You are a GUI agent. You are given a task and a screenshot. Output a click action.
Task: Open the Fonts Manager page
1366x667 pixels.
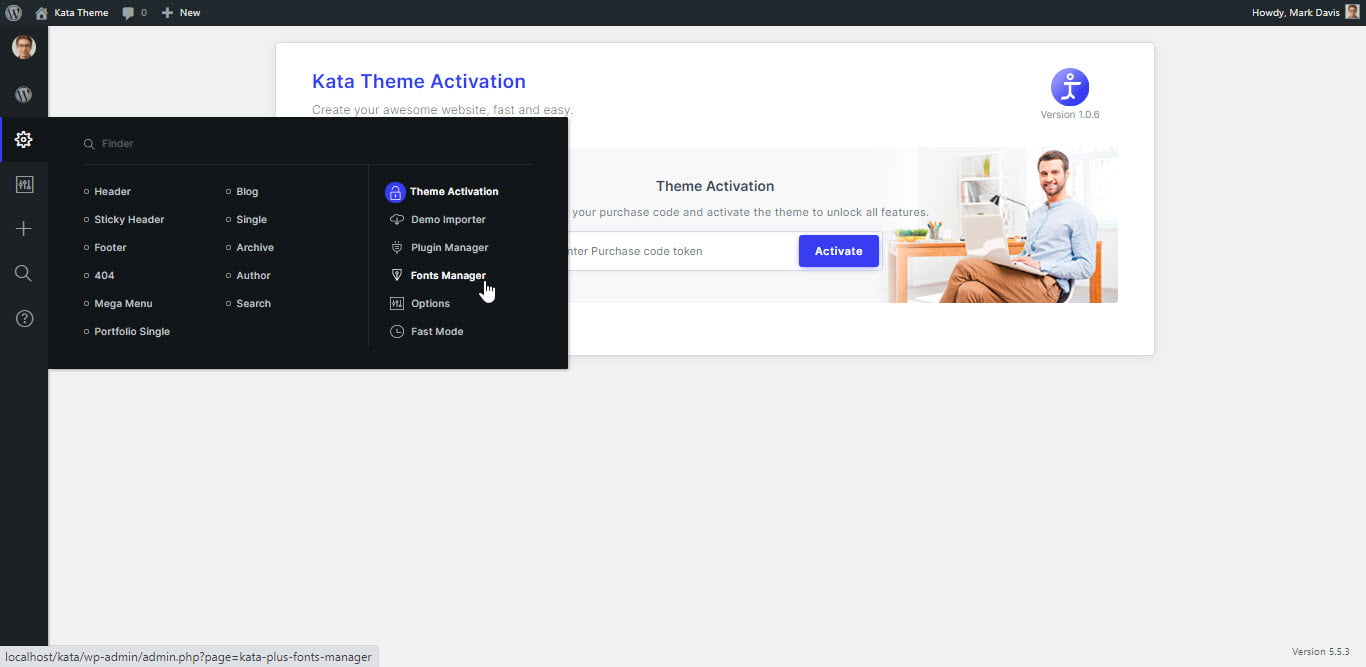[x=448, y=275]
